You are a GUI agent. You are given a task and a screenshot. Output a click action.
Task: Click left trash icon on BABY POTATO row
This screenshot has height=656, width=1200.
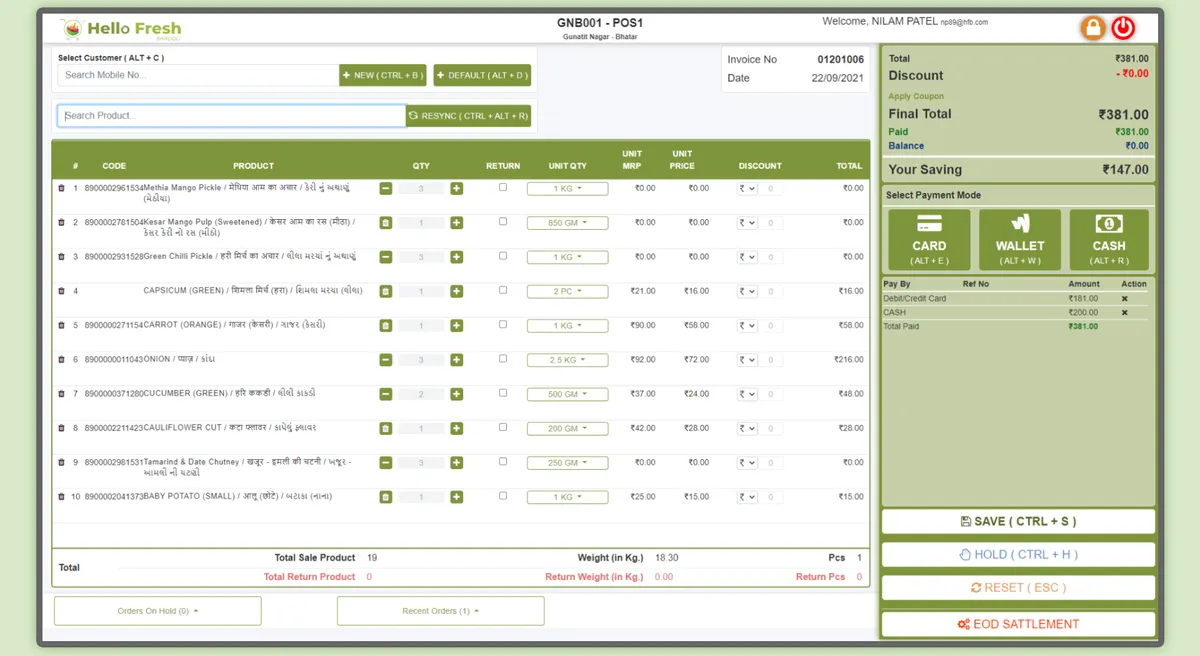click(61, 497)
